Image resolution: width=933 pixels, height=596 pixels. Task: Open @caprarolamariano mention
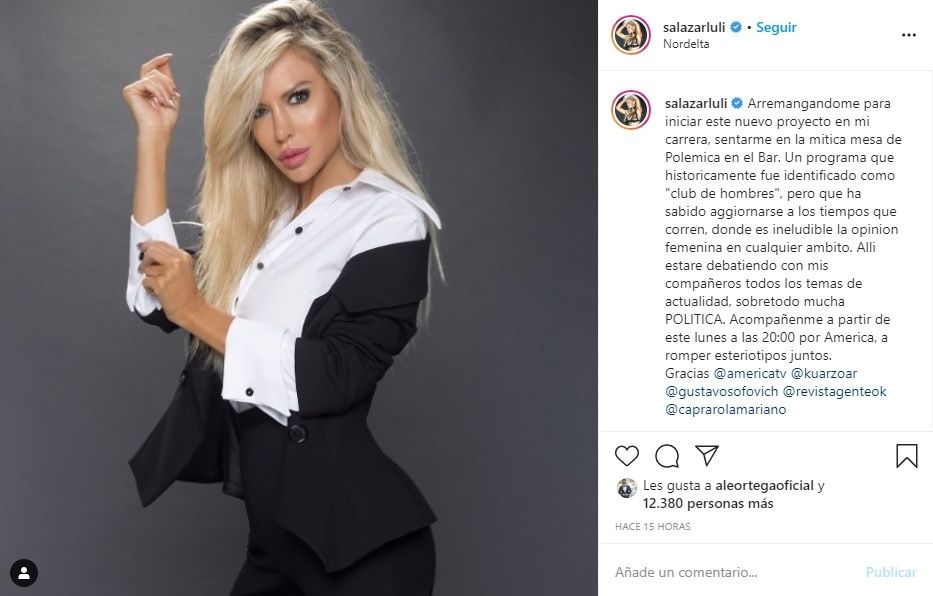coord(726,409)
